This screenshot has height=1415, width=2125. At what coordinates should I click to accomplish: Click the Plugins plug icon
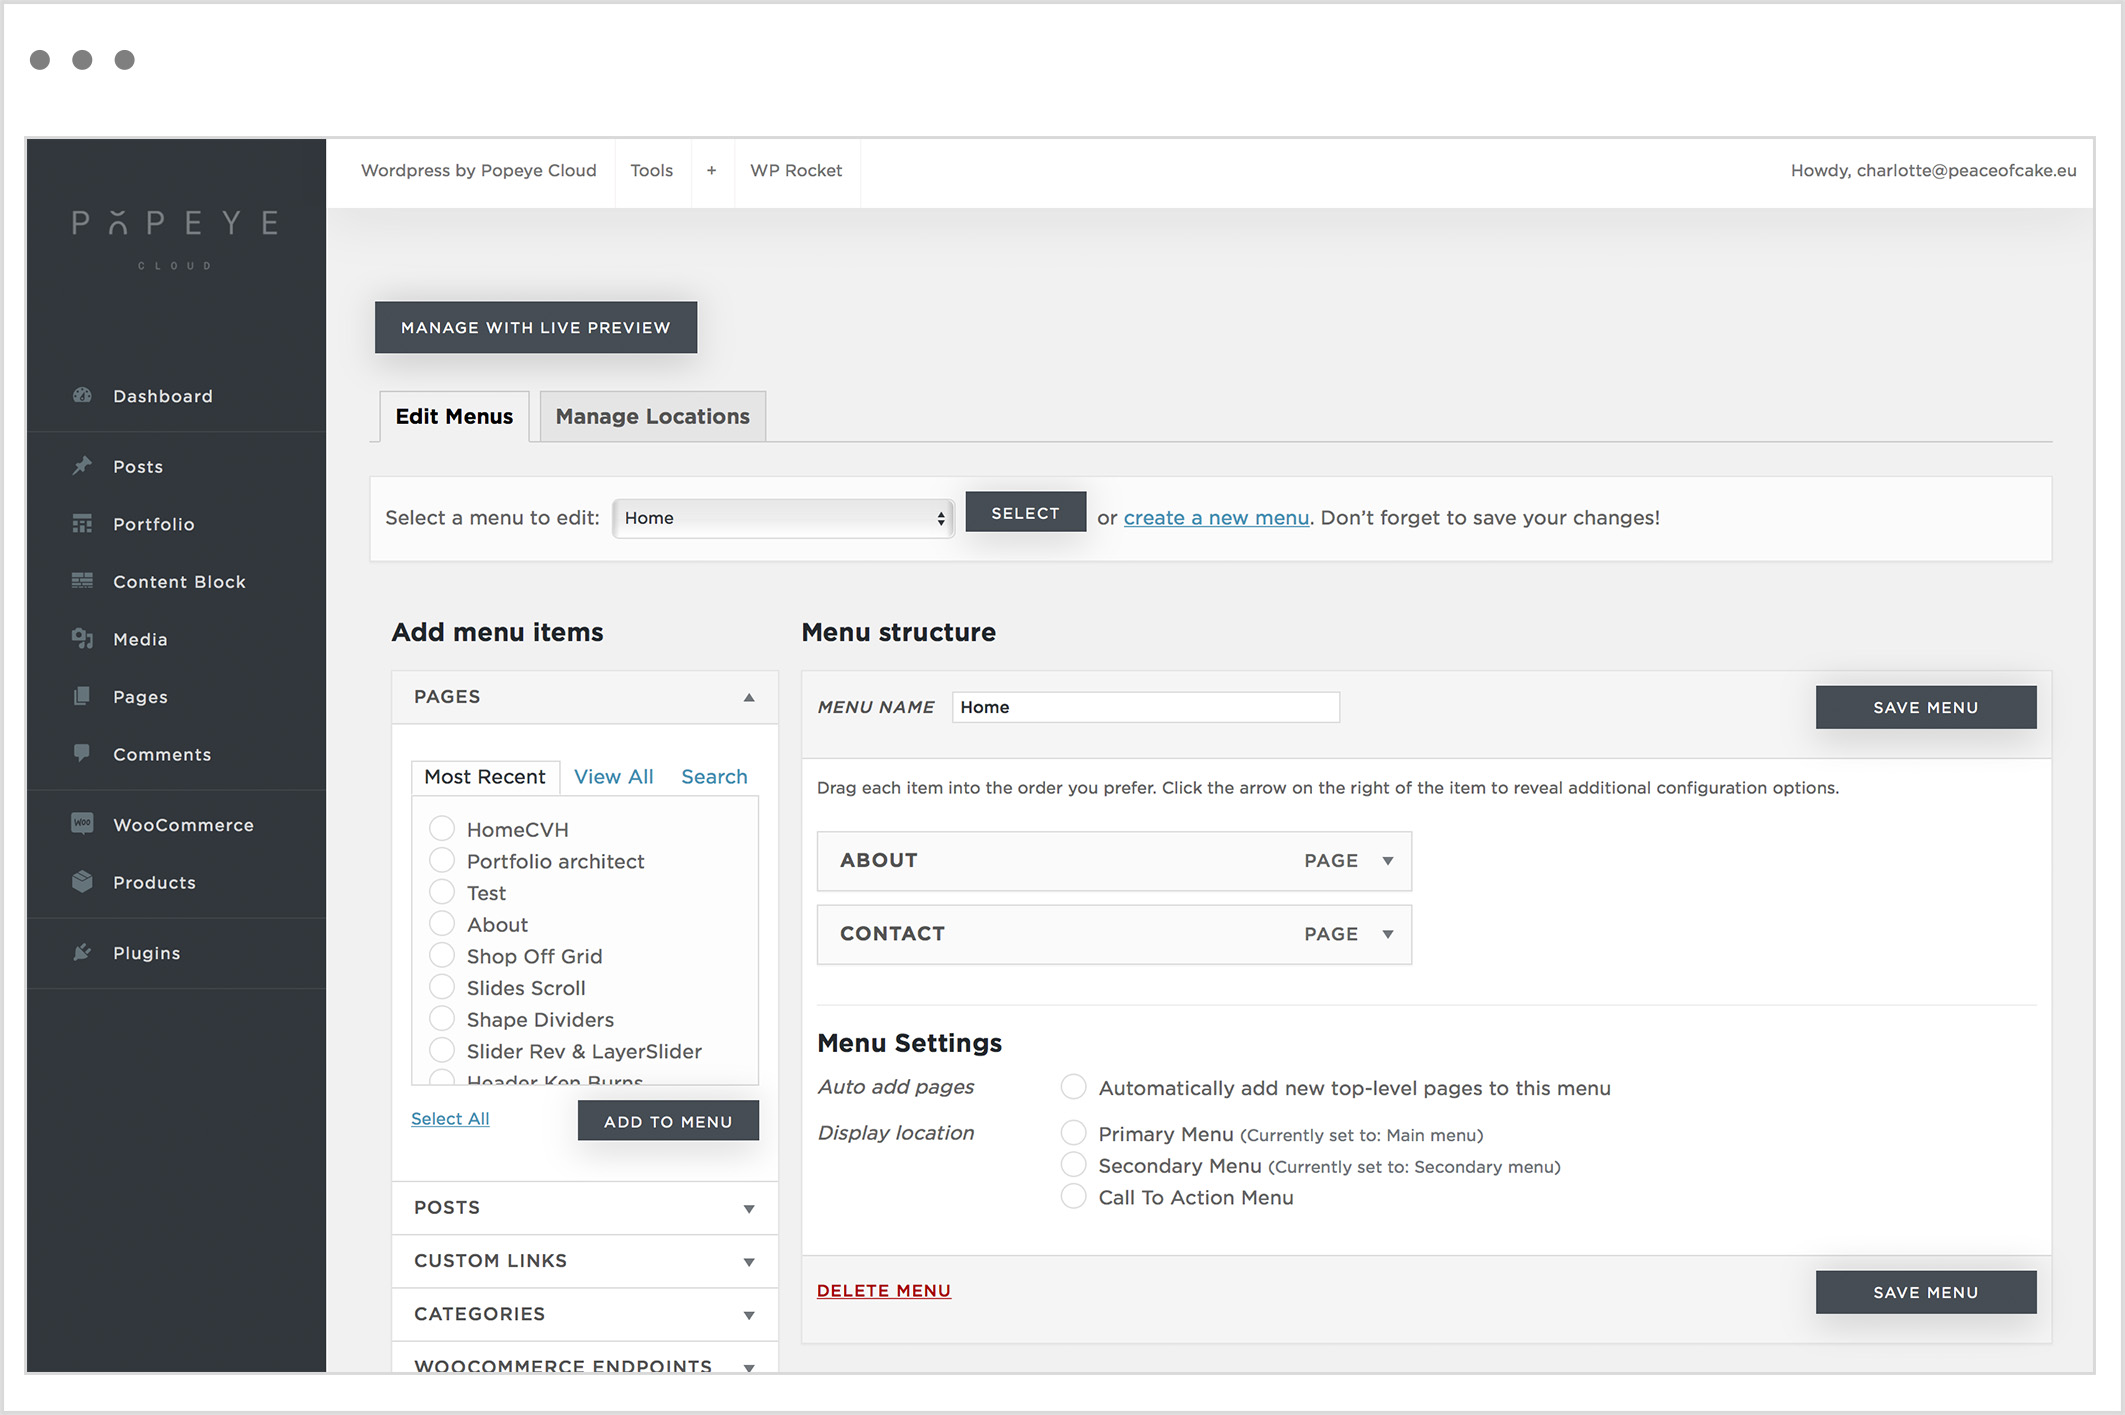pyautogui.click(x=82, y=952)
